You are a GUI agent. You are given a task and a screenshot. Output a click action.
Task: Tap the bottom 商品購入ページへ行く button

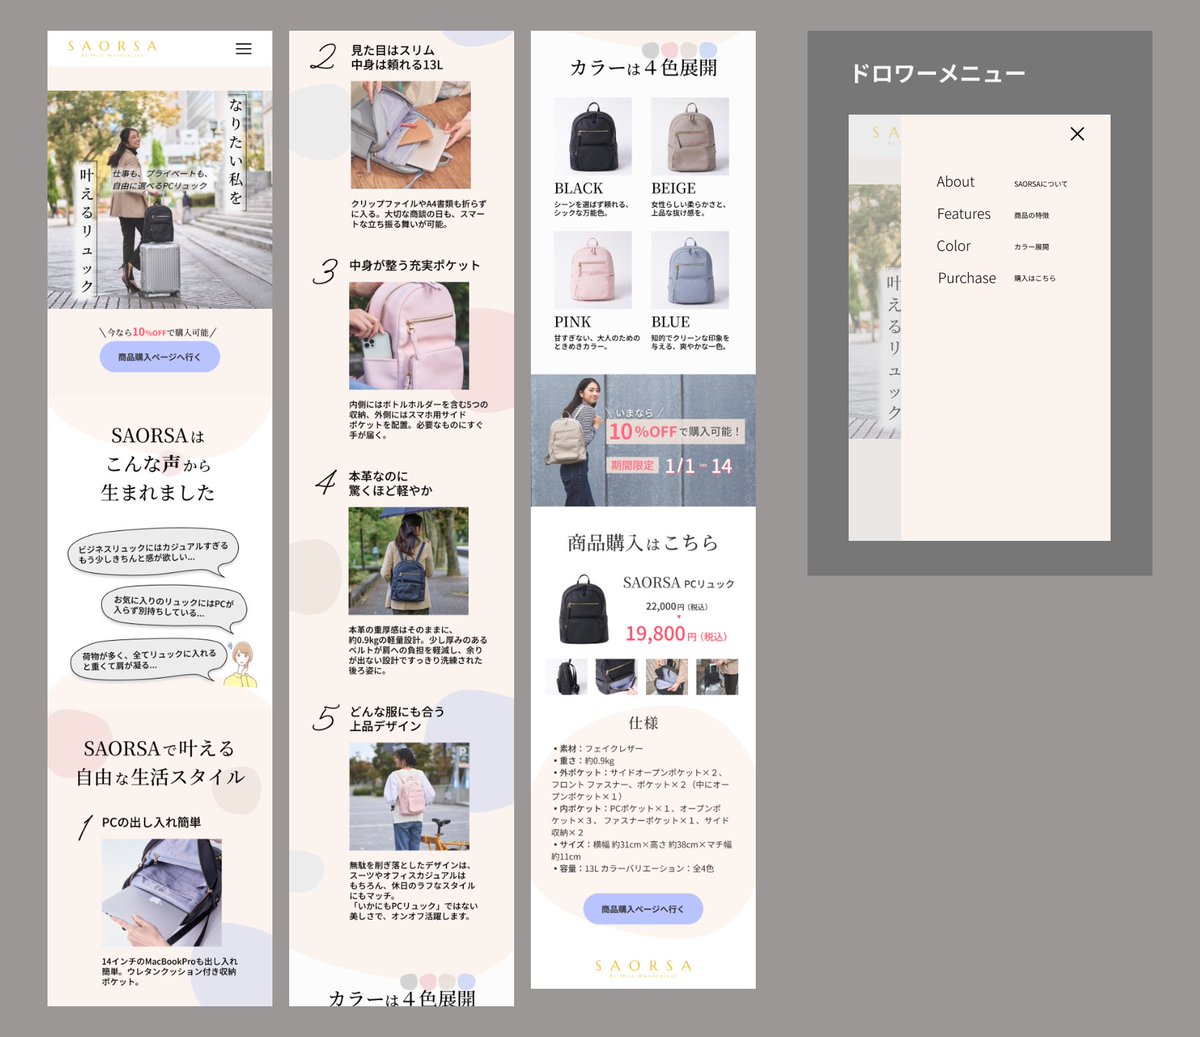[642, 908]
